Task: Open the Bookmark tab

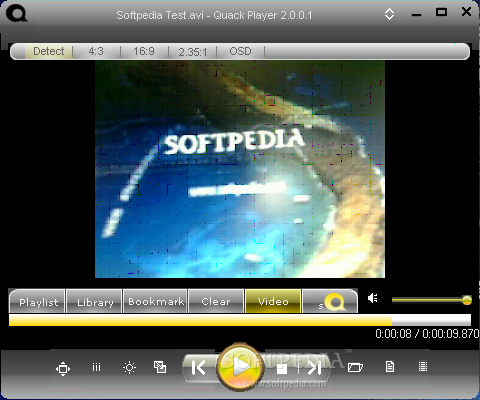Action: click(x=155, y=302)
